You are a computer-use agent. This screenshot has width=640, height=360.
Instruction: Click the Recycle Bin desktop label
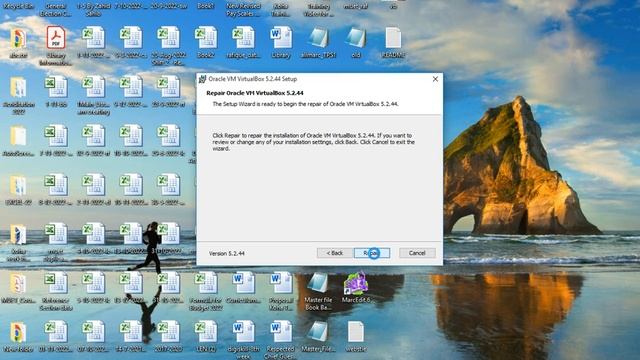click(x=18, y=6)
